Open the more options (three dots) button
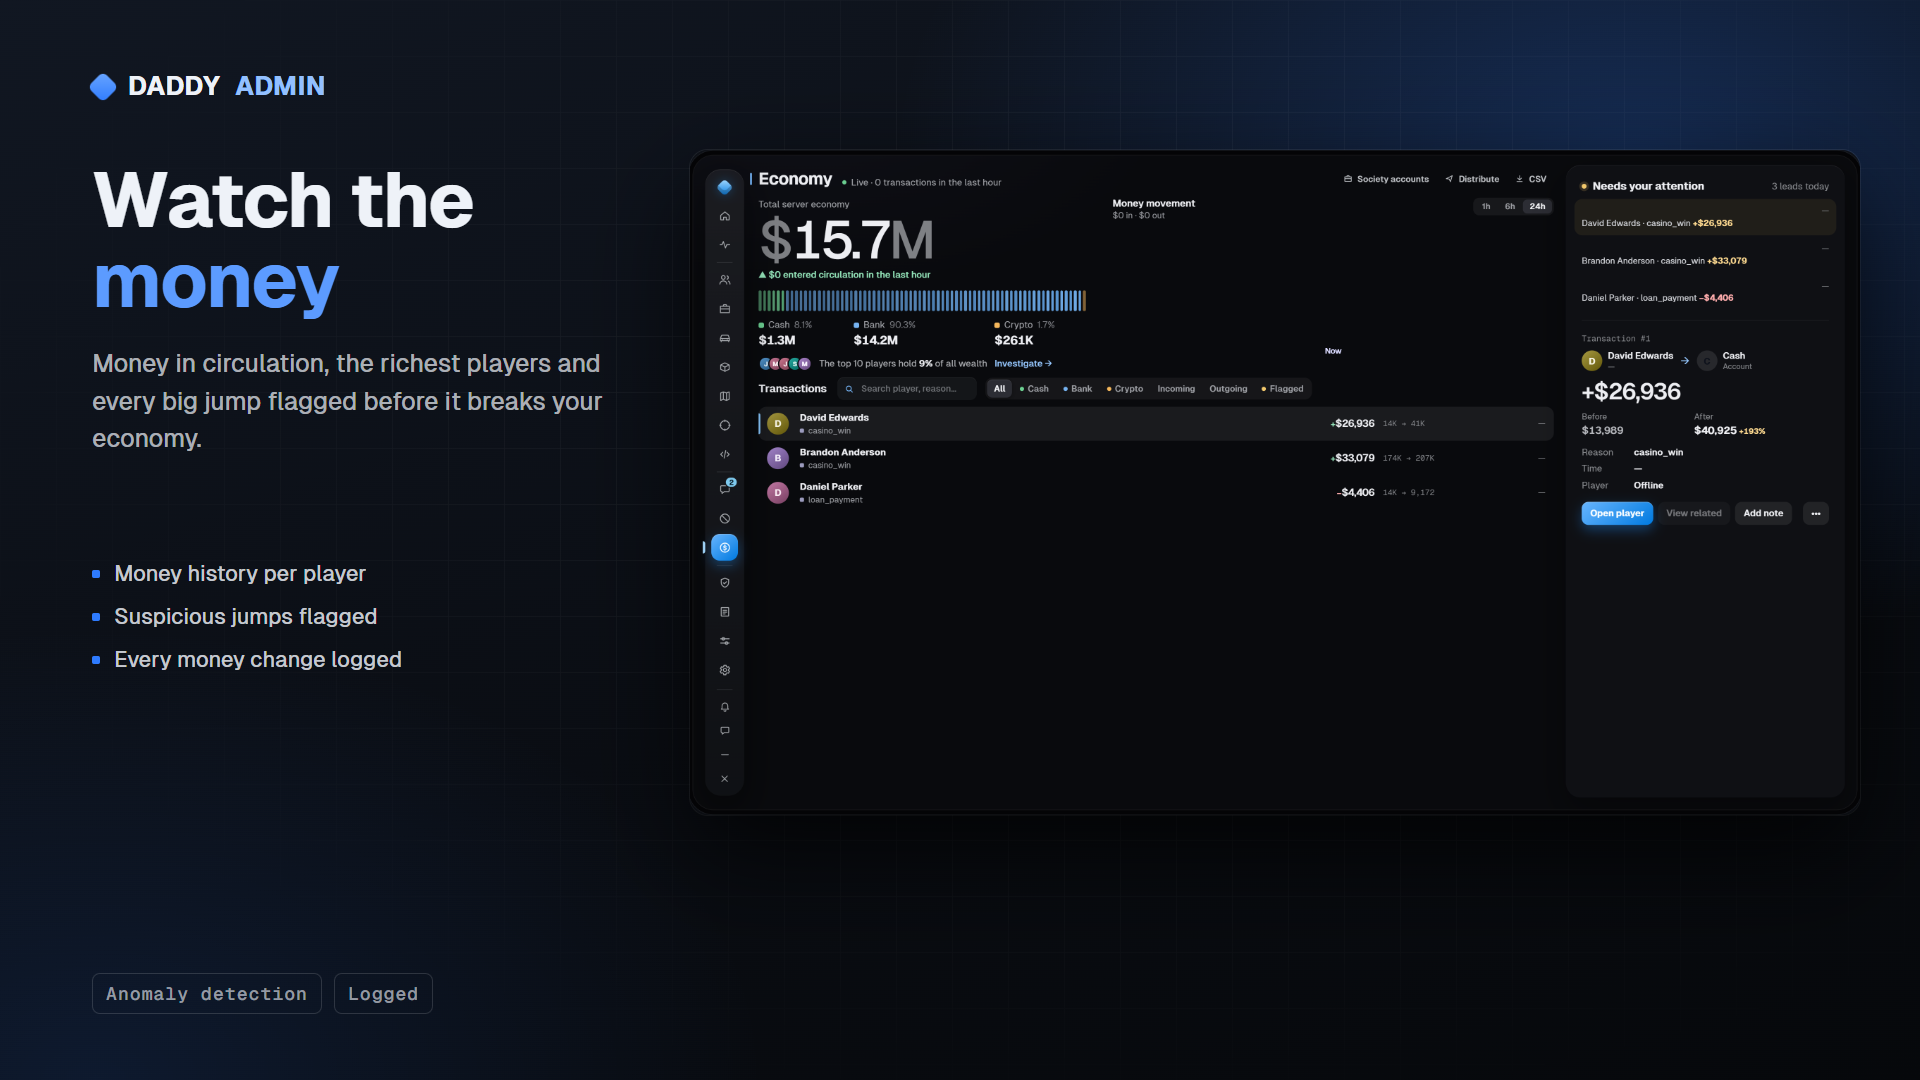Image resolution: width=1920 pixels, height=1080 pixels. point(1816,514)
